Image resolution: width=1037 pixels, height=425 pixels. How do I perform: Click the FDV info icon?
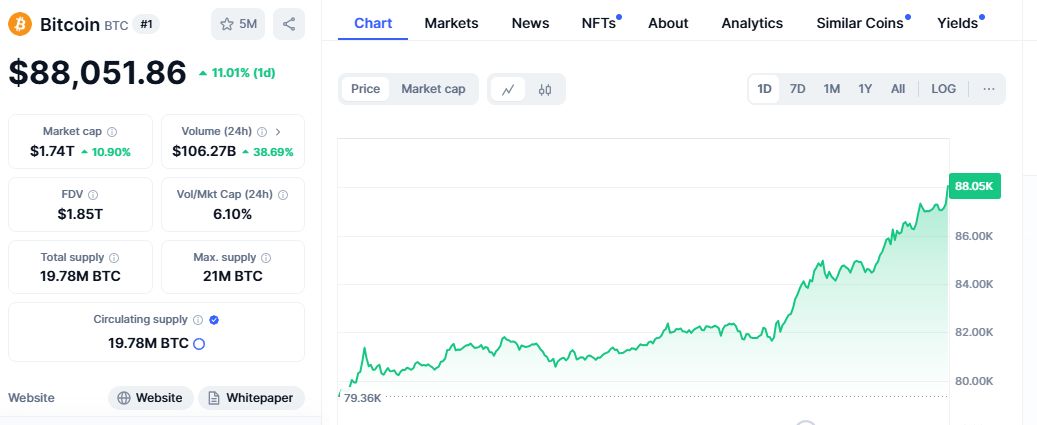pos(93,194)
